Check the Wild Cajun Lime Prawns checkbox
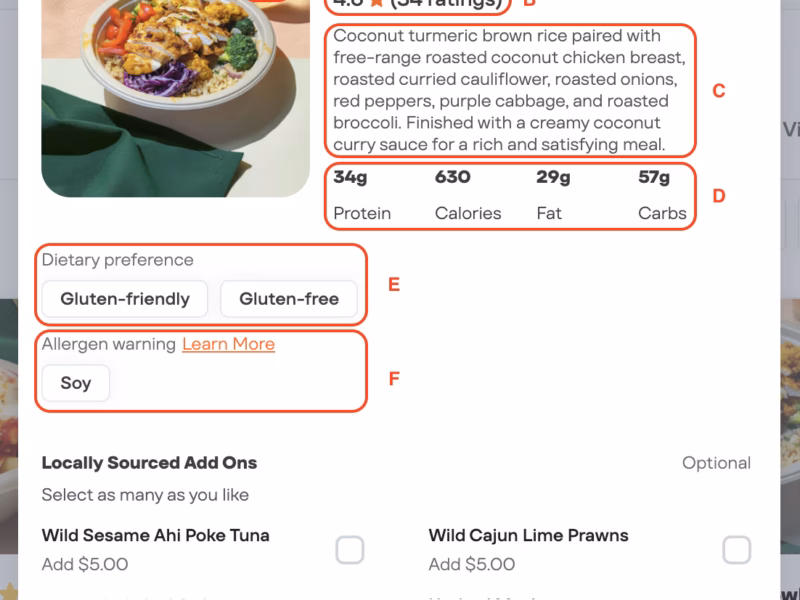Screen dimensions: 800x600 pos(736,550)
